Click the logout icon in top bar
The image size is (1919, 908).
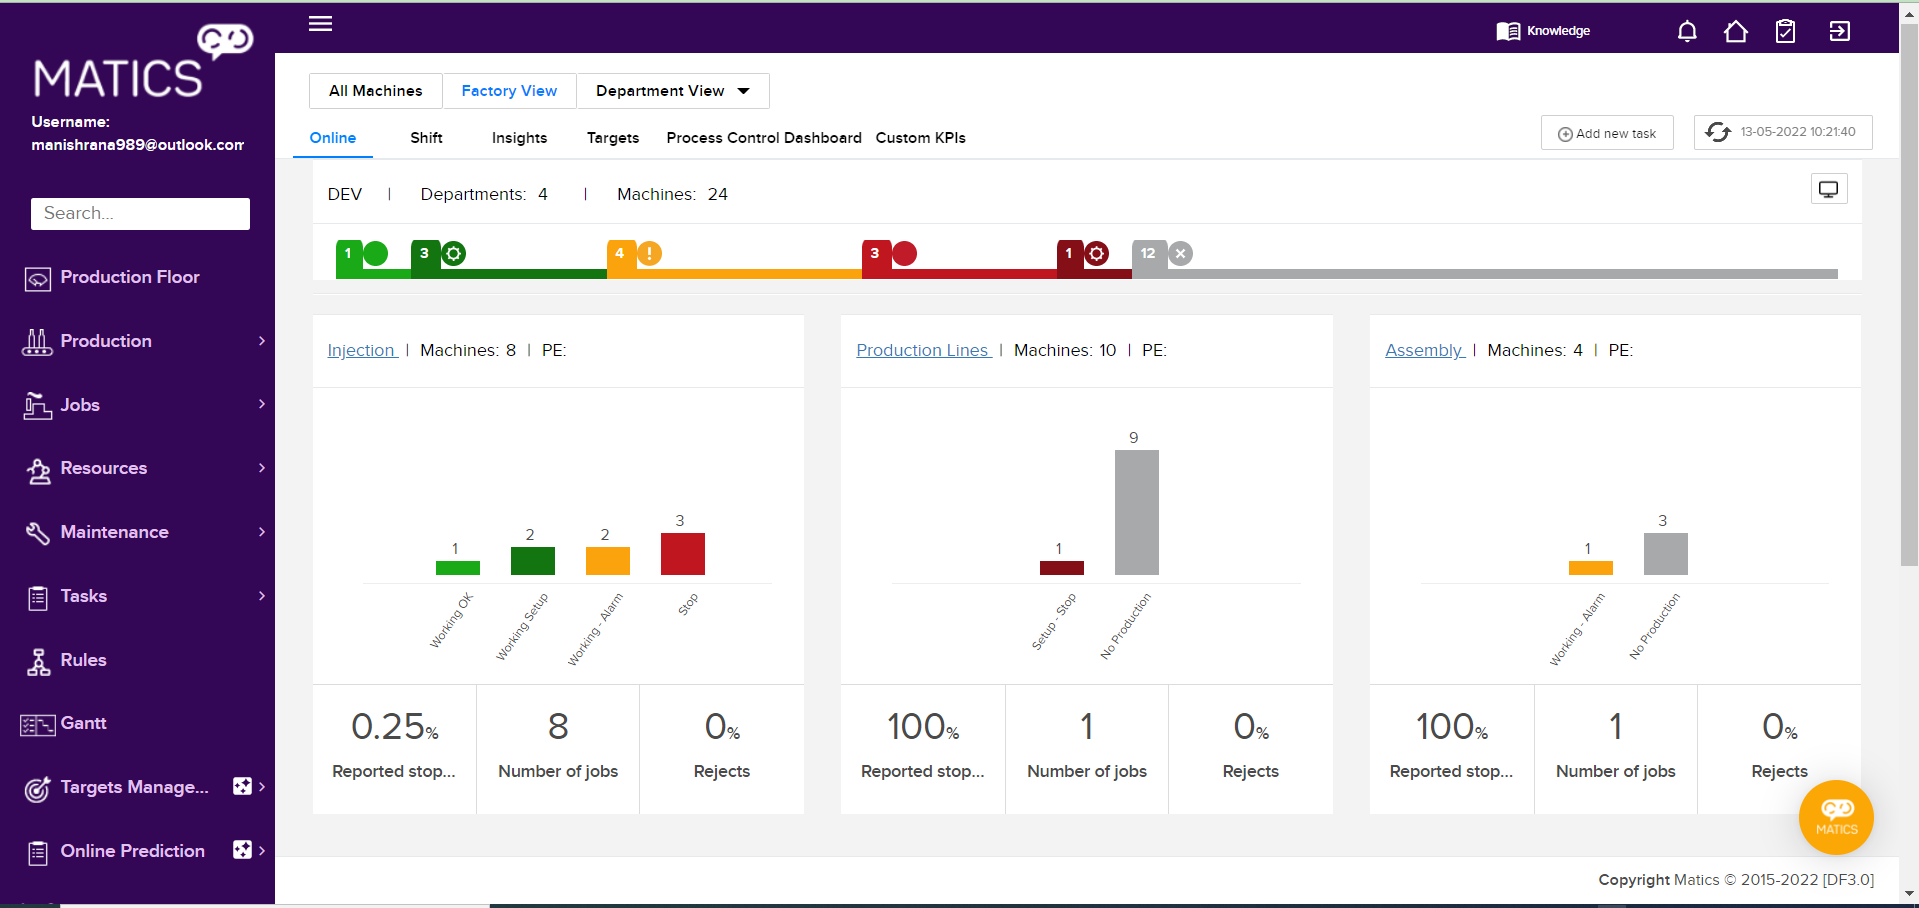pos(1839,32)
